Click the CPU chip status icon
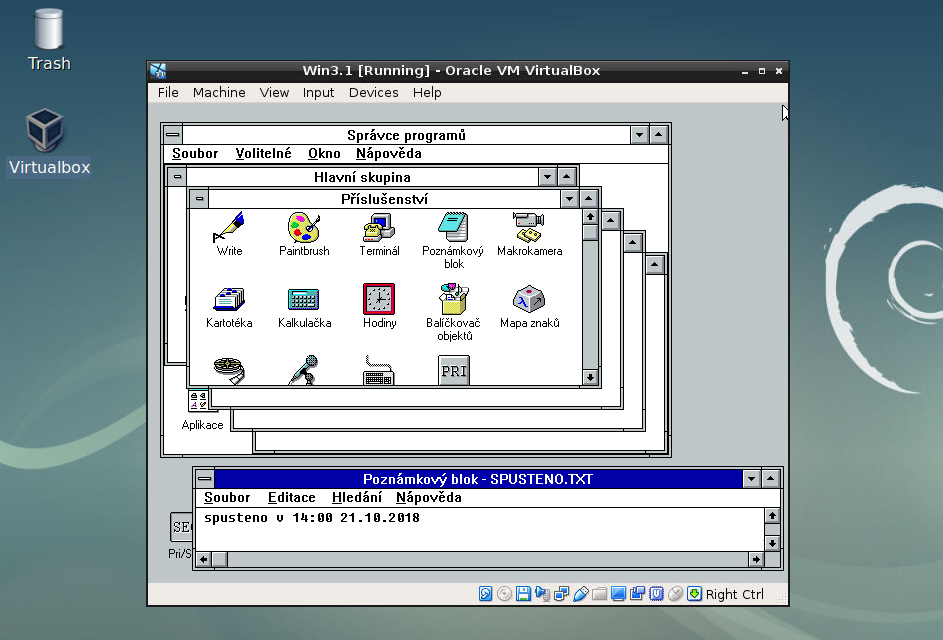This screenshot has width=943, height=640. click(657, 594)
